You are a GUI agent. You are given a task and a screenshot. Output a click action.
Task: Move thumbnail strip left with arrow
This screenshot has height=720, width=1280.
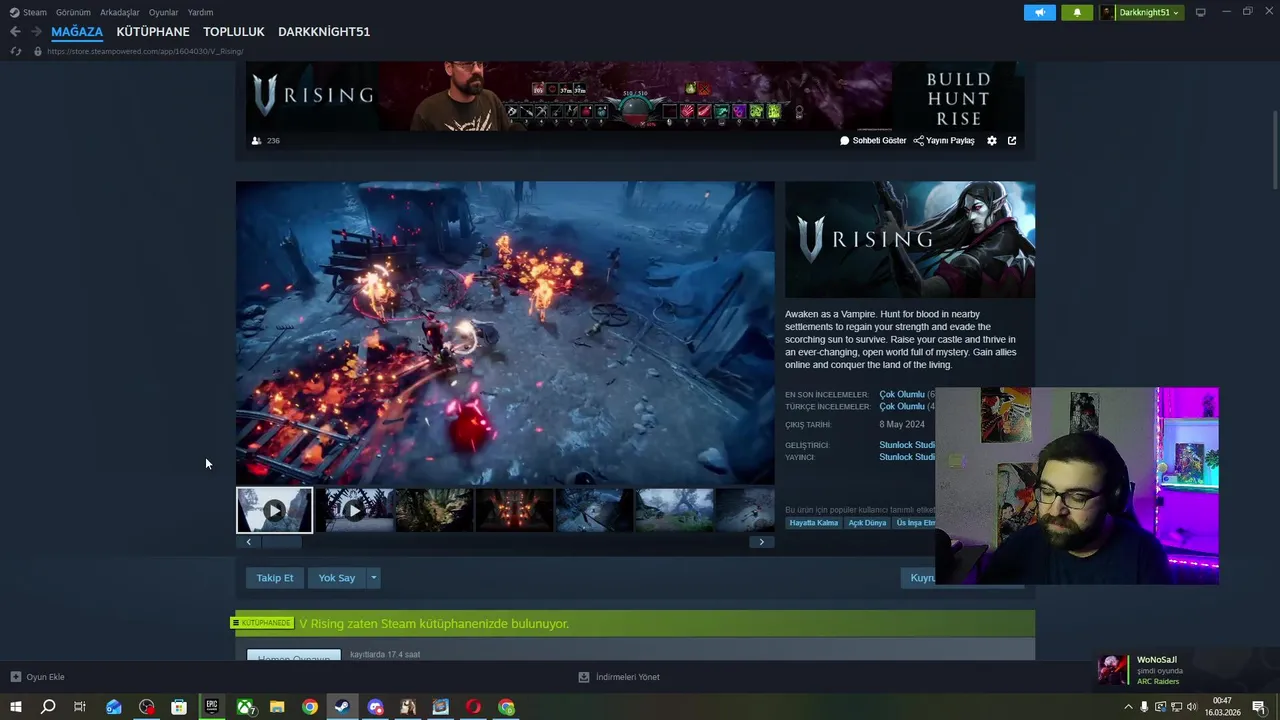(x=249, y=542)
